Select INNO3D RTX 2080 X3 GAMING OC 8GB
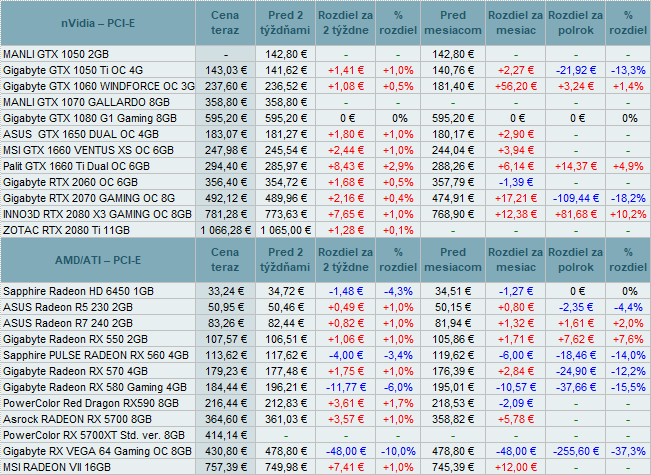Viewport: 651px width, 475px height. 98,214
